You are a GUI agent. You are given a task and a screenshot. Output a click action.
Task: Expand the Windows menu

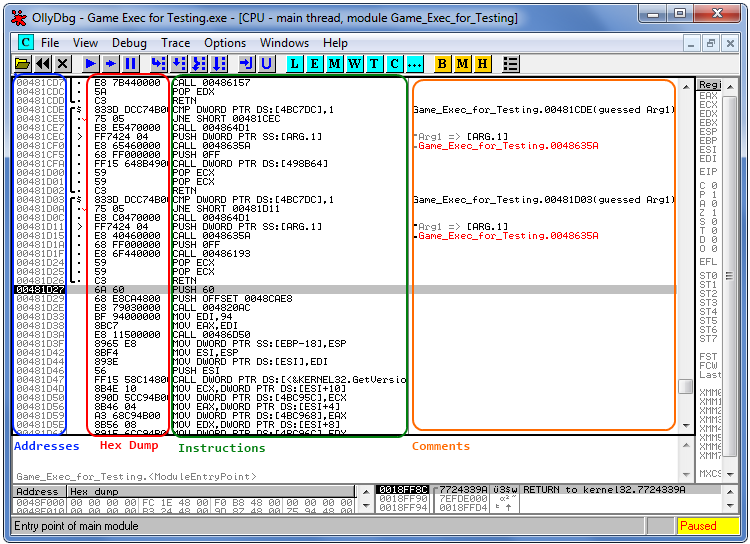[x=284, y=43]
